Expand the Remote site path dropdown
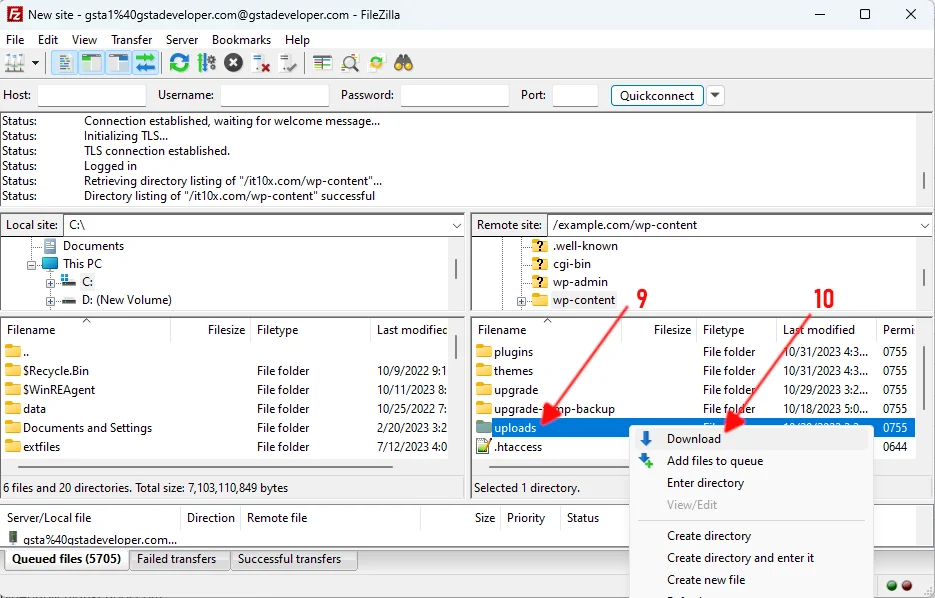This screenshot has height=598, width=935. (923, 226)
